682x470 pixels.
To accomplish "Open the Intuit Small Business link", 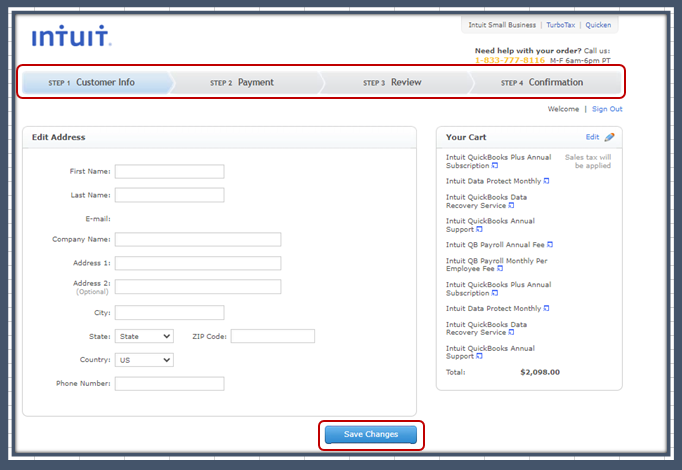I will 502,25.
